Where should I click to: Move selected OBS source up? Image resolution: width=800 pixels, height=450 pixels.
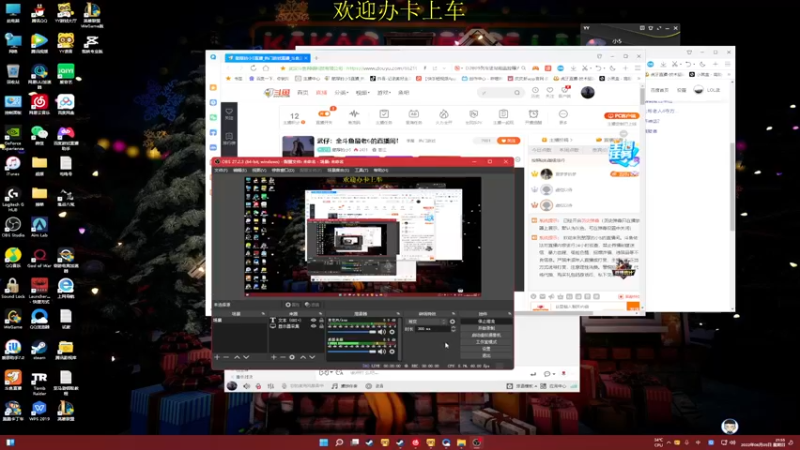coord(303,357)
